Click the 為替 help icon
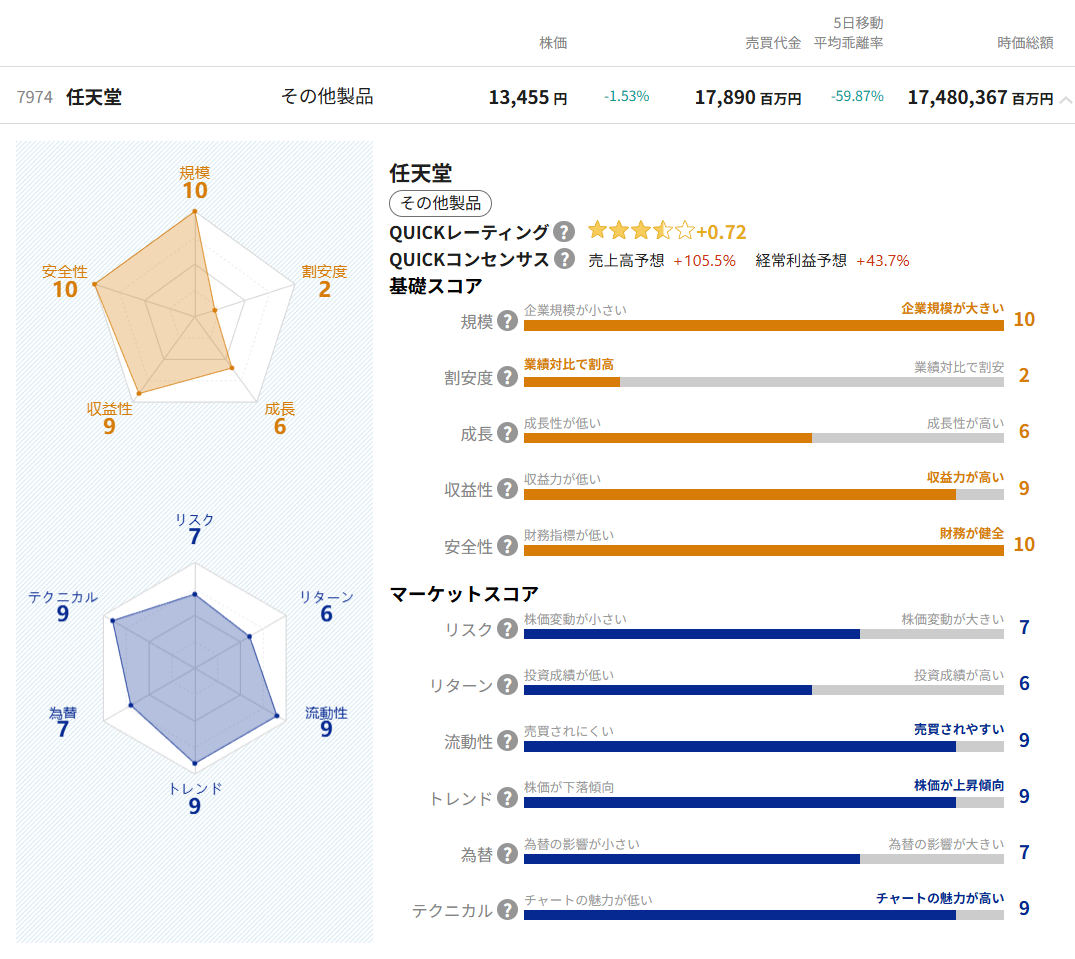The width and height of the screenshot is (1075, 959). pos(508,851)
